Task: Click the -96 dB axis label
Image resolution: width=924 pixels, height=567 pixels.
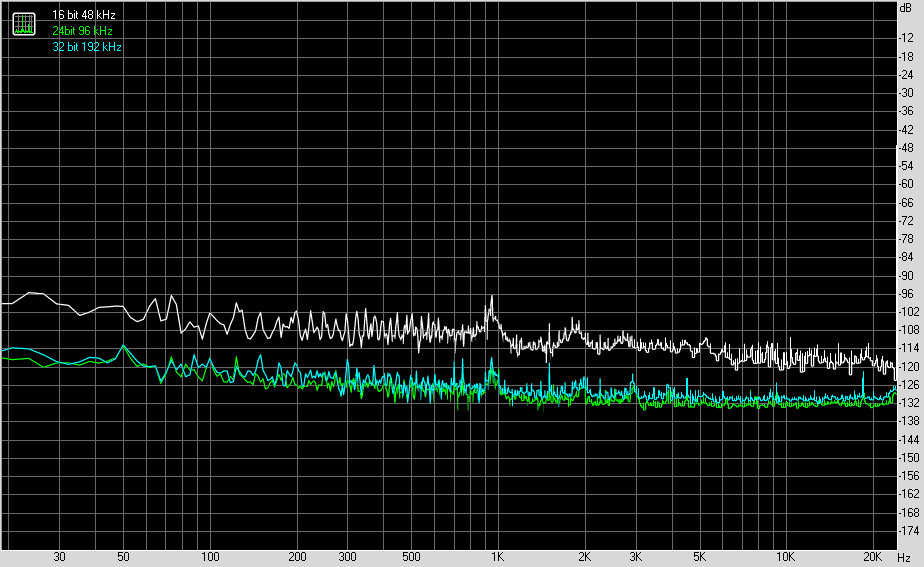Action: [908, 293]
